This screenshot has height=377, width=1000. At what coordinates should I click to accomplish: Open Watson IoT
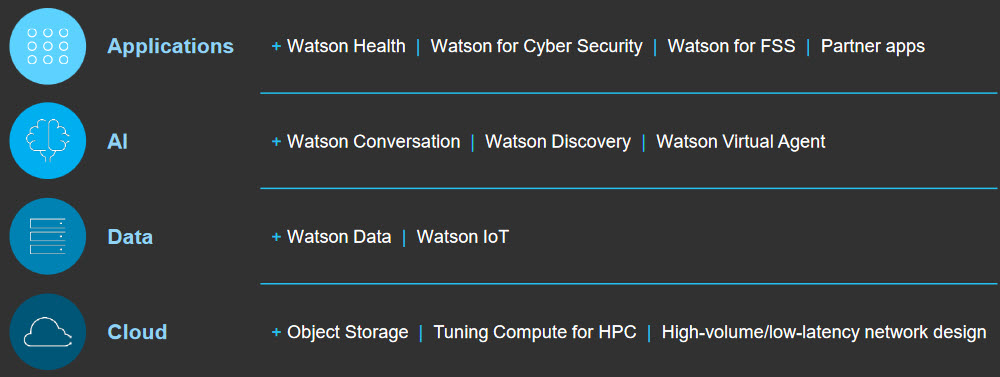pos(463,237)
